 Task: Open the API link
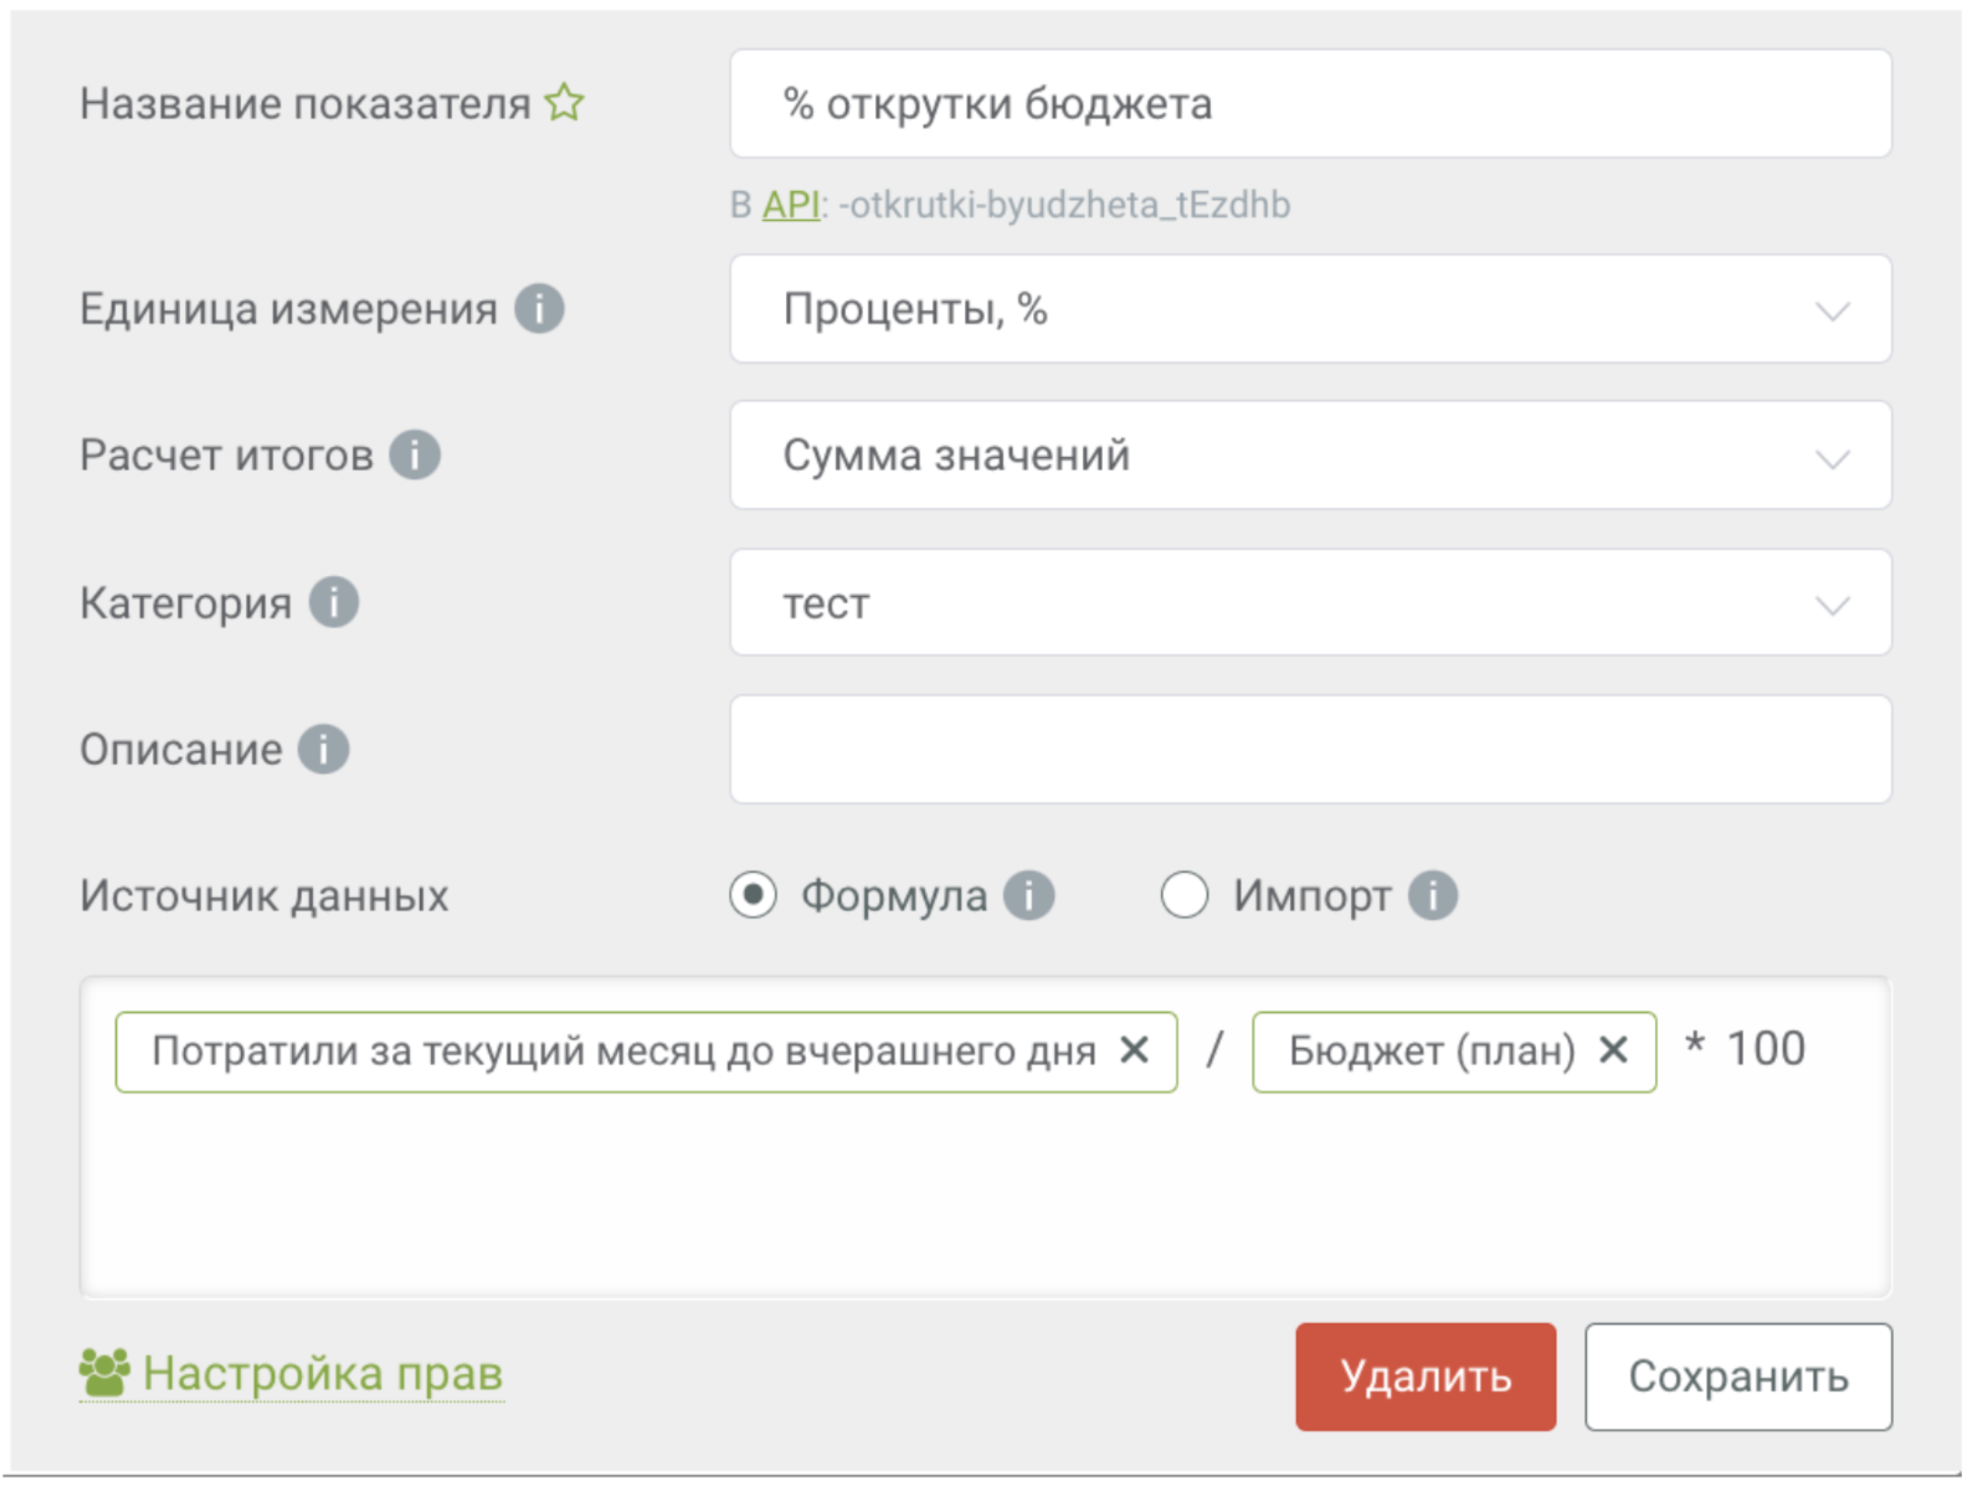(x=790, y=205)
